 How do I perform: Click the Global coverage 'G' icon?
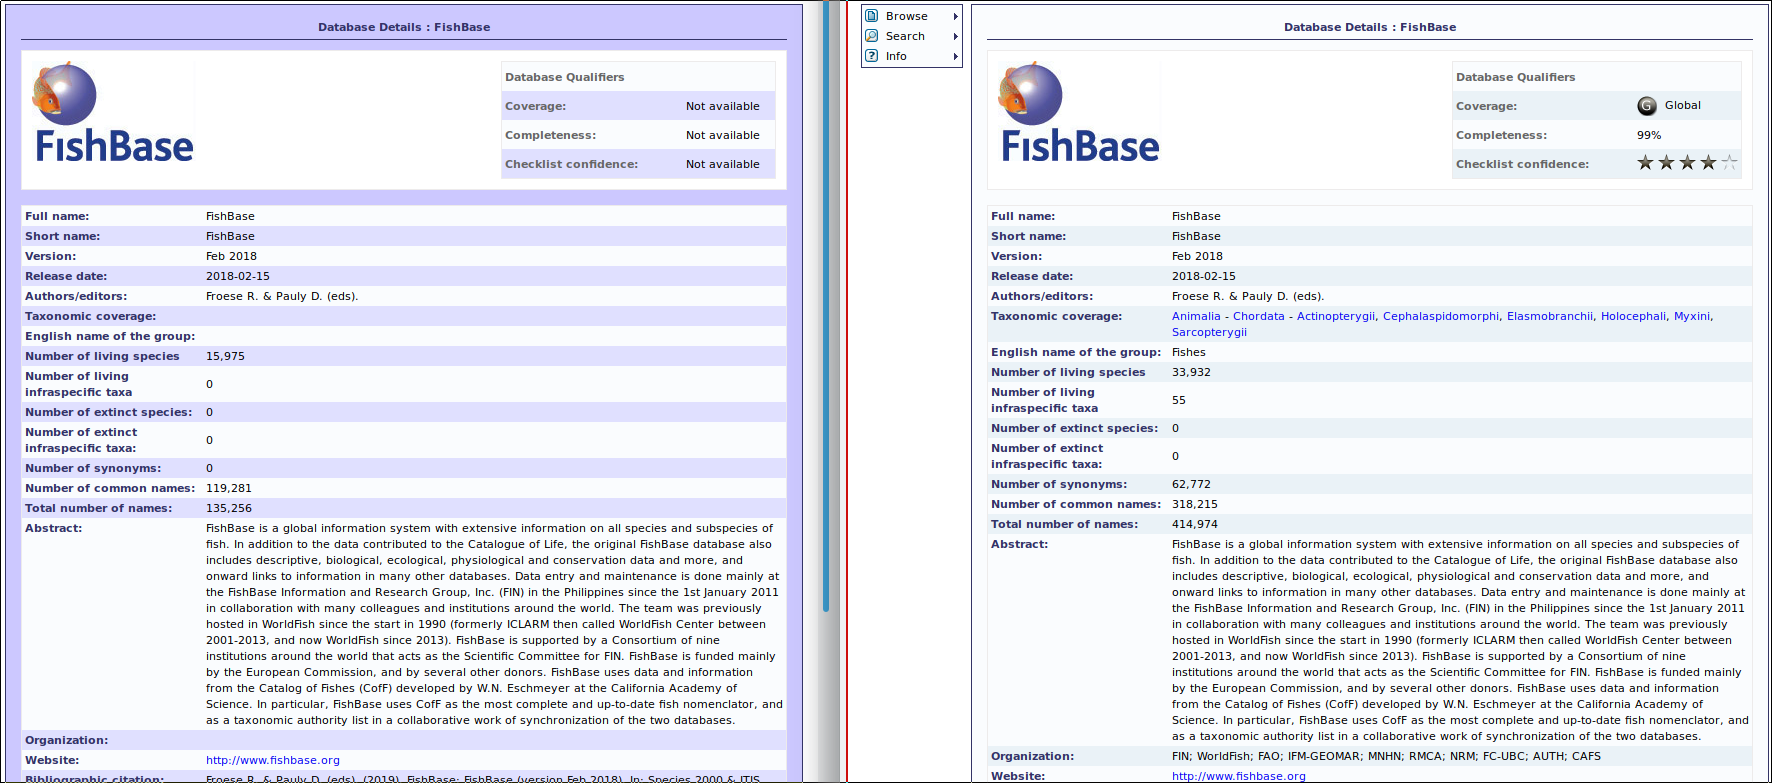1647,106
